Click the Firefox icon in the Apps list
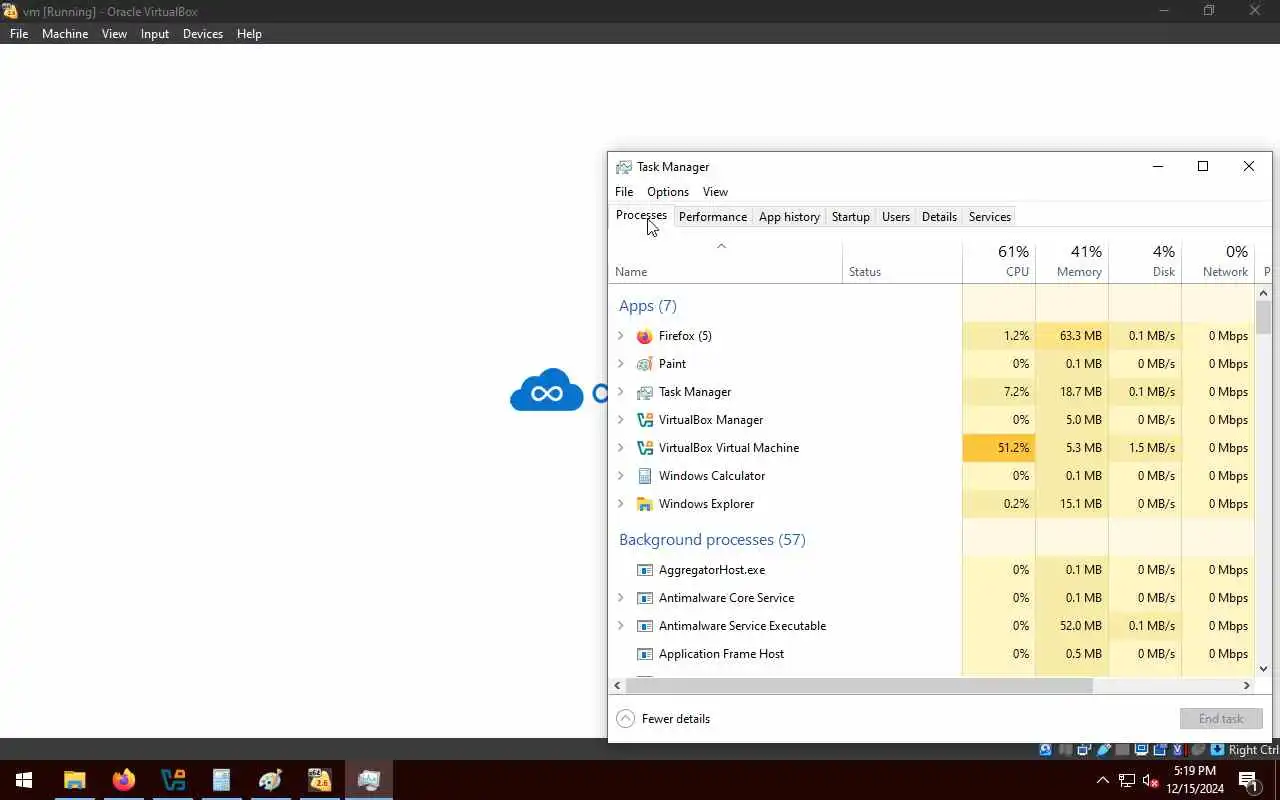 [645, 336]
